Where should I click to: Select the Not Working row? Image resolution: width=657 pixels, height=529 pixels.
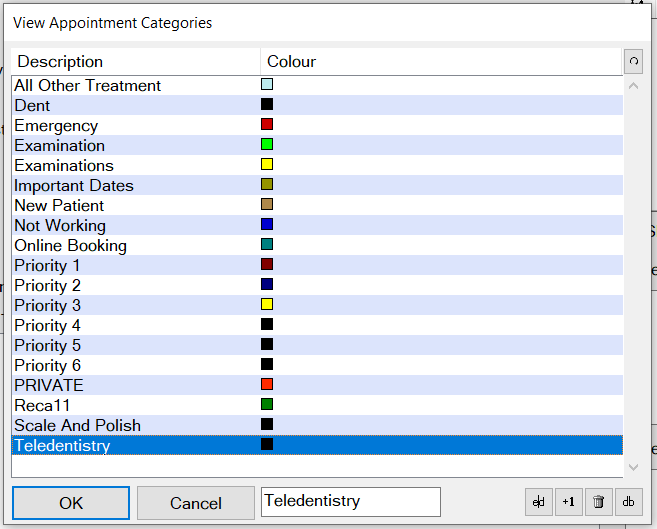coord(317,225)
